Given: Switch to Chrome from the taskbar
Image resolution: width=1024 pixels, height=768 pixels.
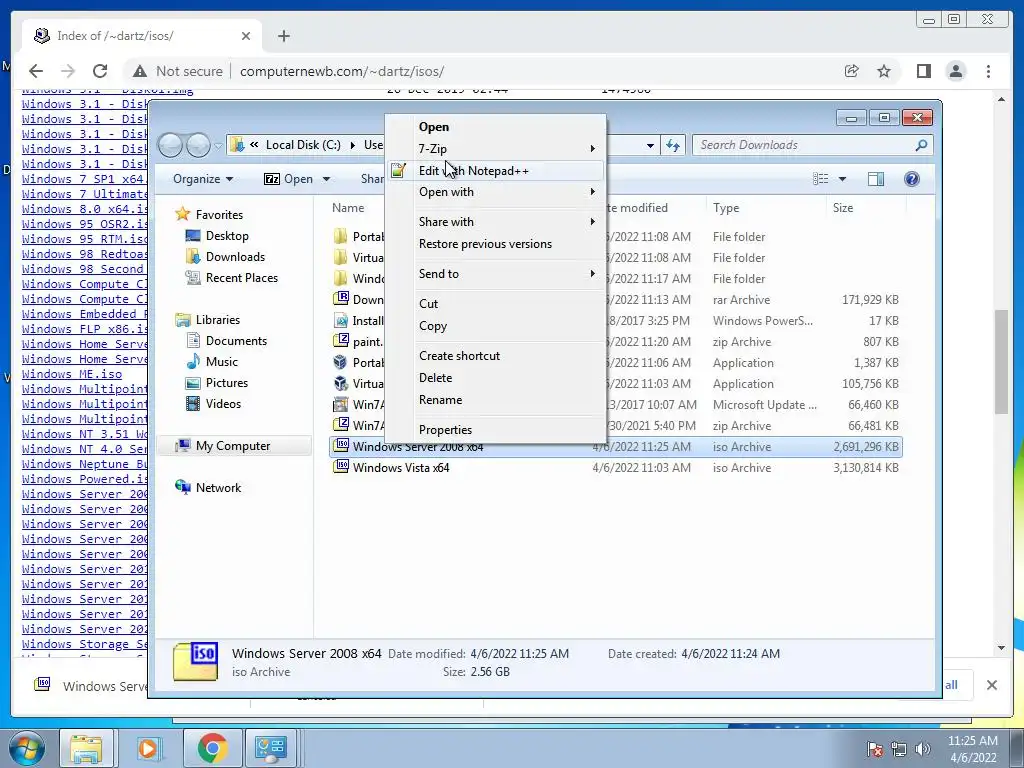Looking at the screenshot, I should 212,748.
